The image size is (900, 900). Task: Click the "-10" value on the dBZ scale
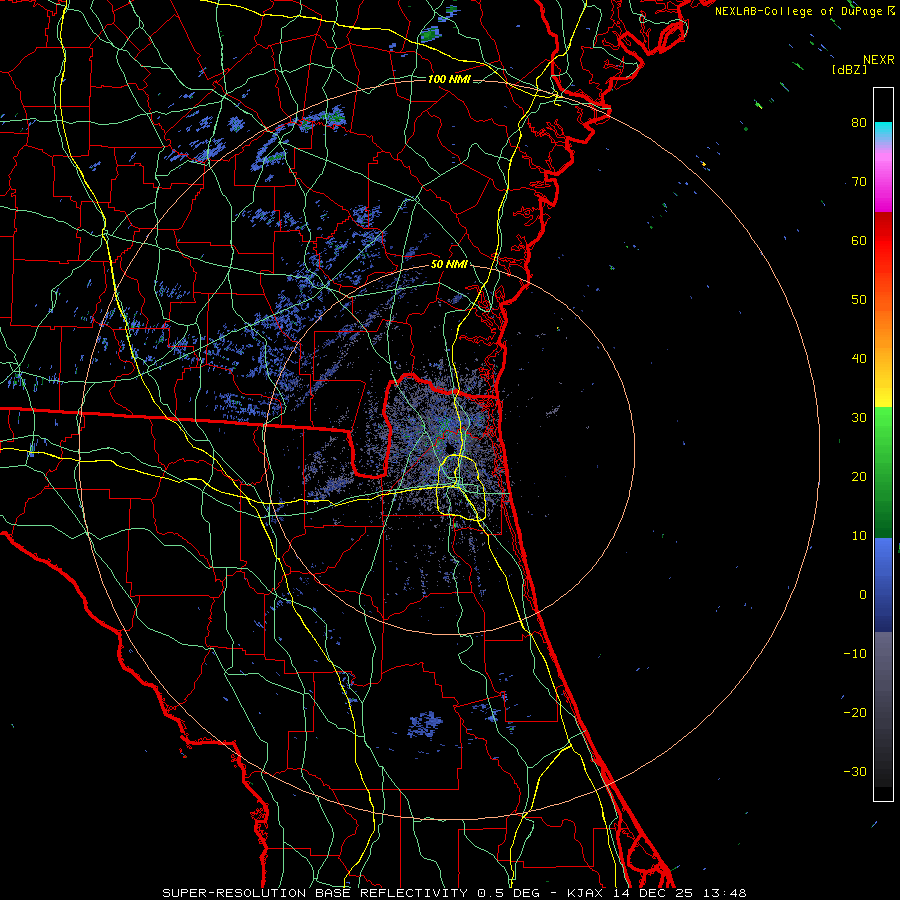(855, 654)
